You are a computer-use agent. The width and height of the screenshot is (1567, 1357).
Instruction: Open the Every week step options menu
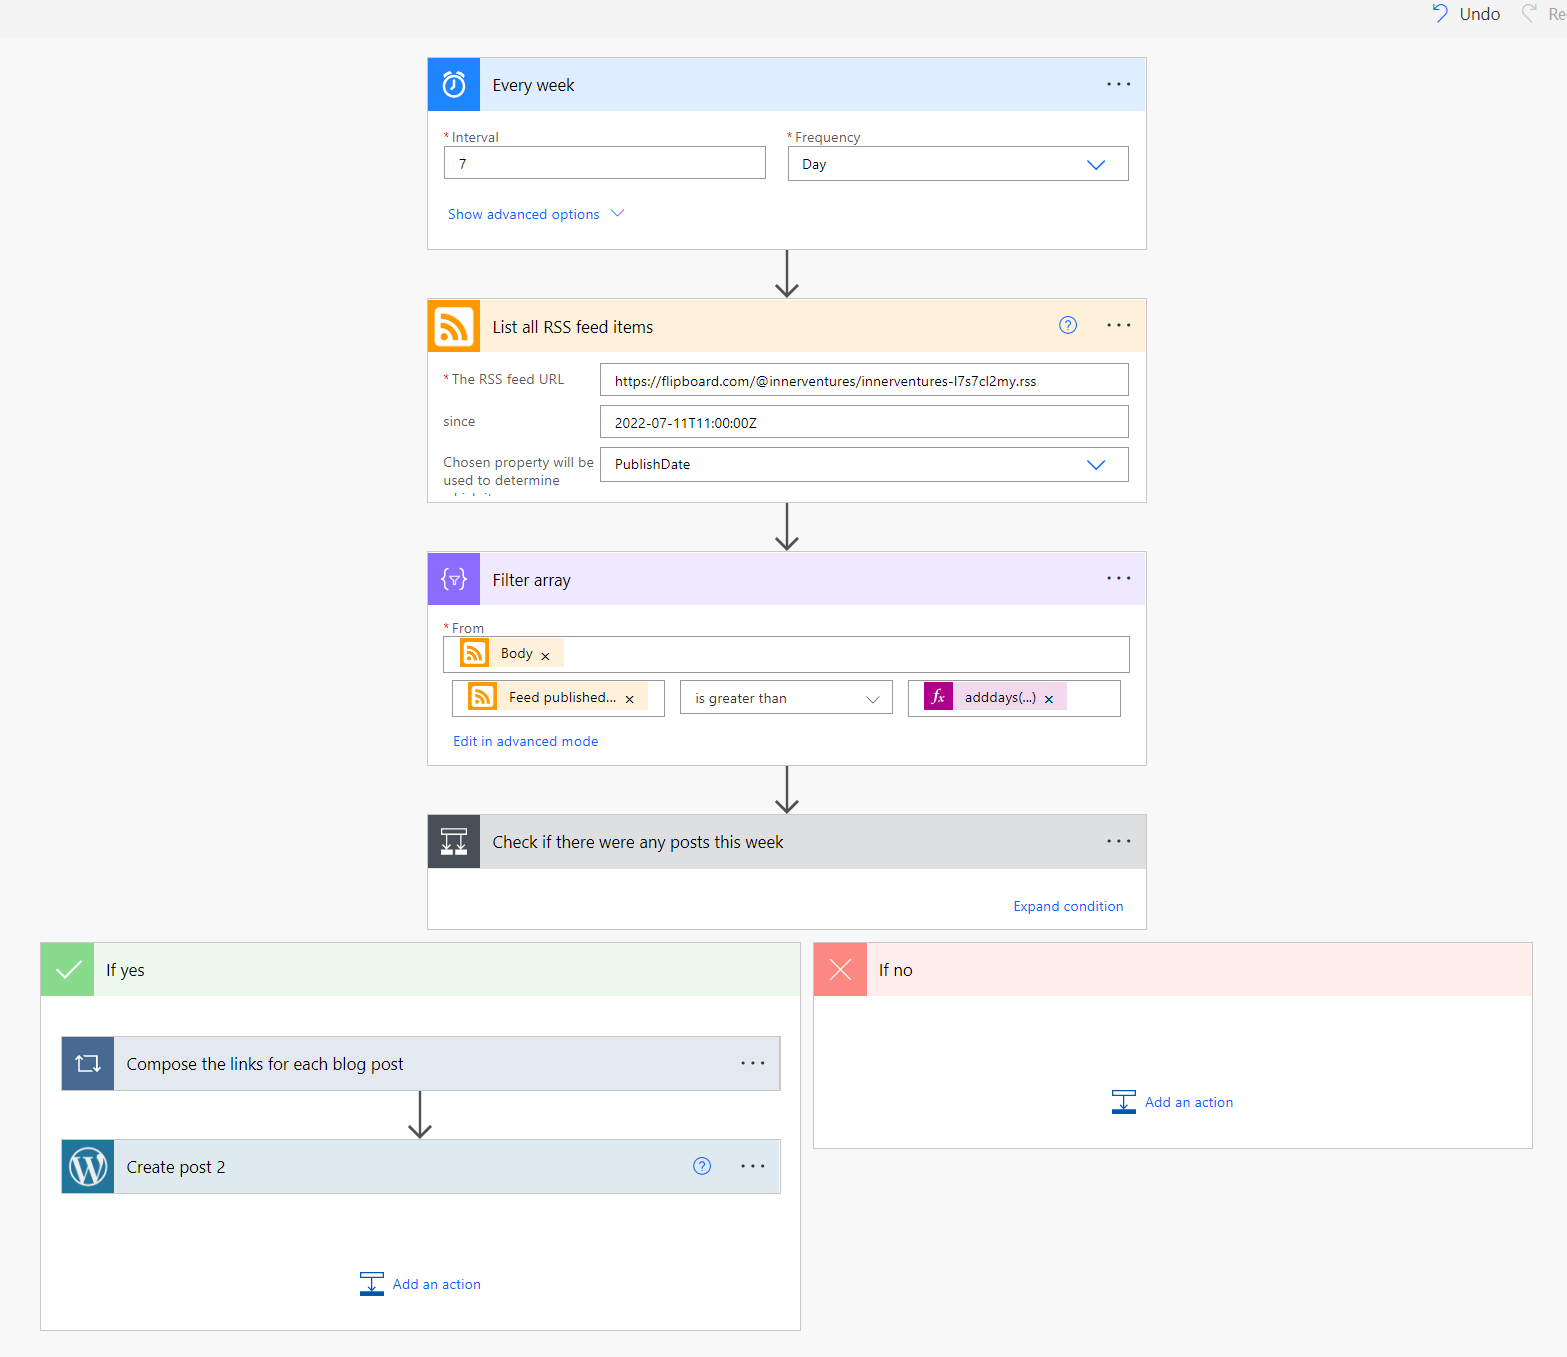click(x=1118, y=84)
